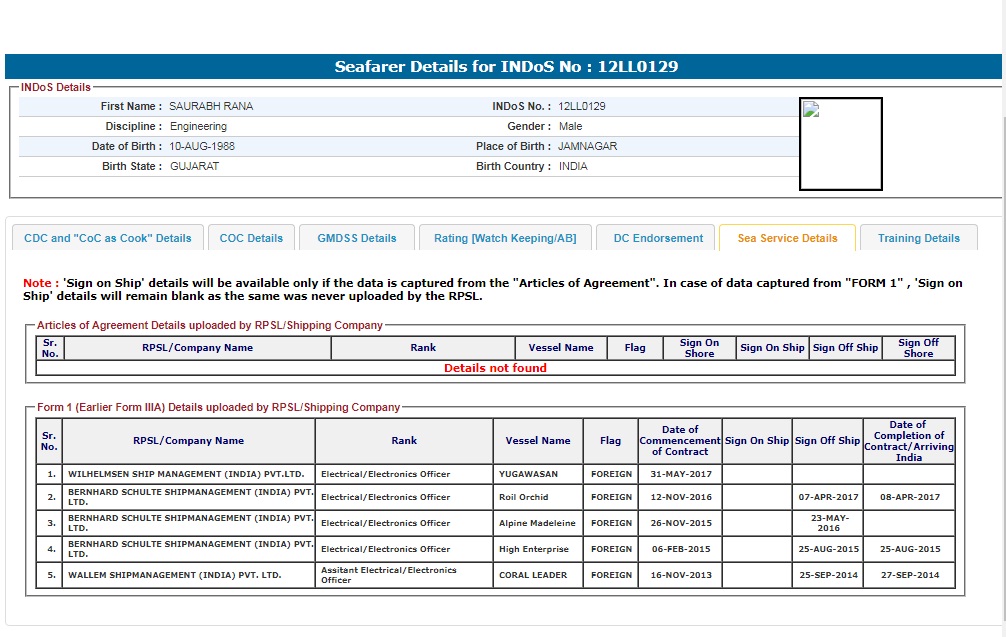Click the Wilhelmsen Ship Management company cell
Image resolution: width=1006 pixels, height=637 pixels.
[189, 474]
